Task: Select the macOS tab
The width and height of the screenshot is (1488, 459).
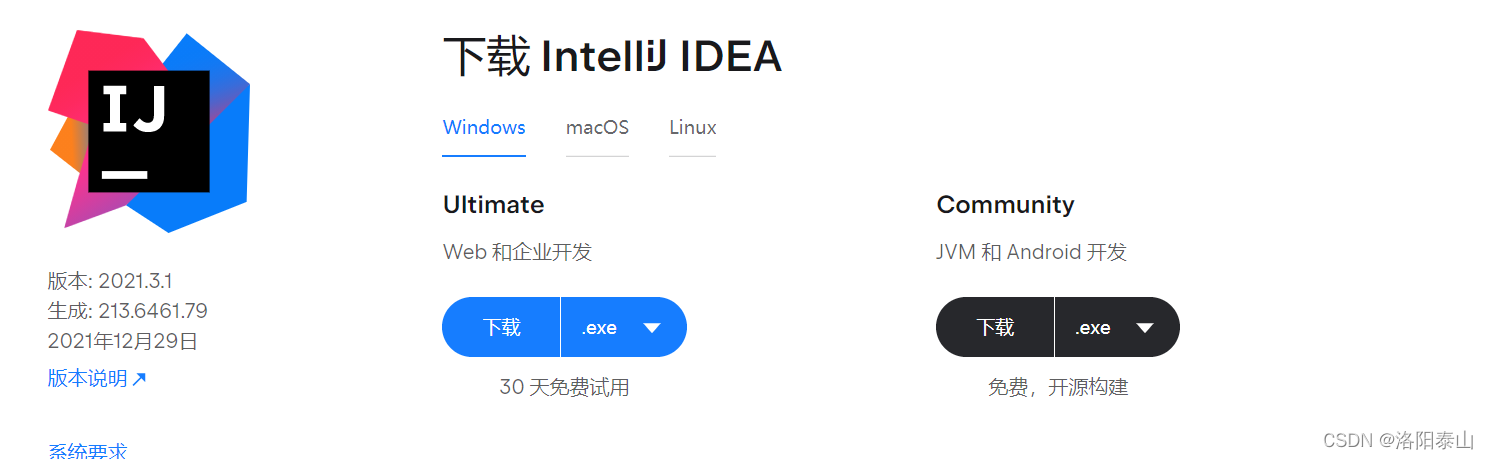Action: tap(597, 128)
